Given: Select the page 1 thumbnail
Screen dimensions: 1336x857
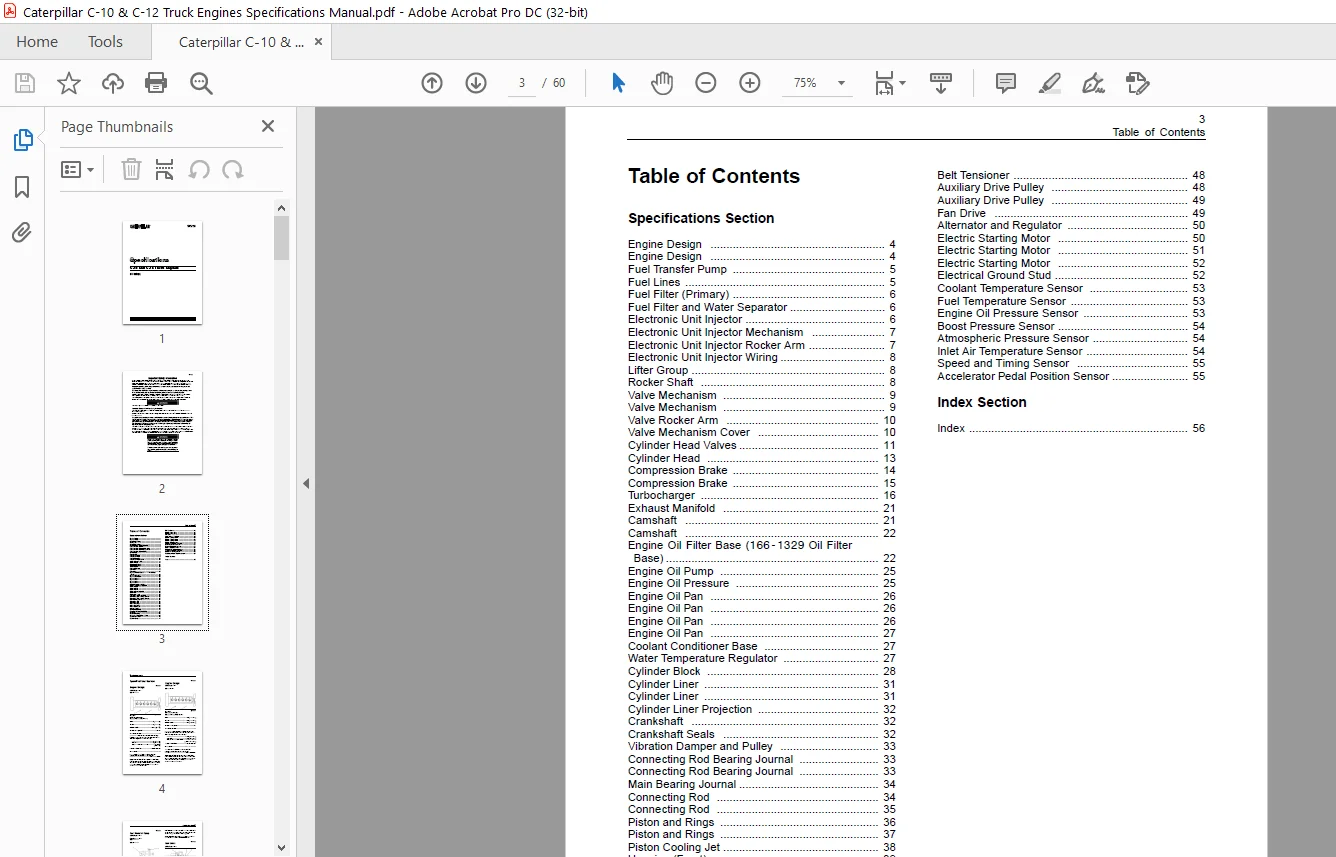Looking at the screenshot, I should pyautogui.click(x=162, y=272).
